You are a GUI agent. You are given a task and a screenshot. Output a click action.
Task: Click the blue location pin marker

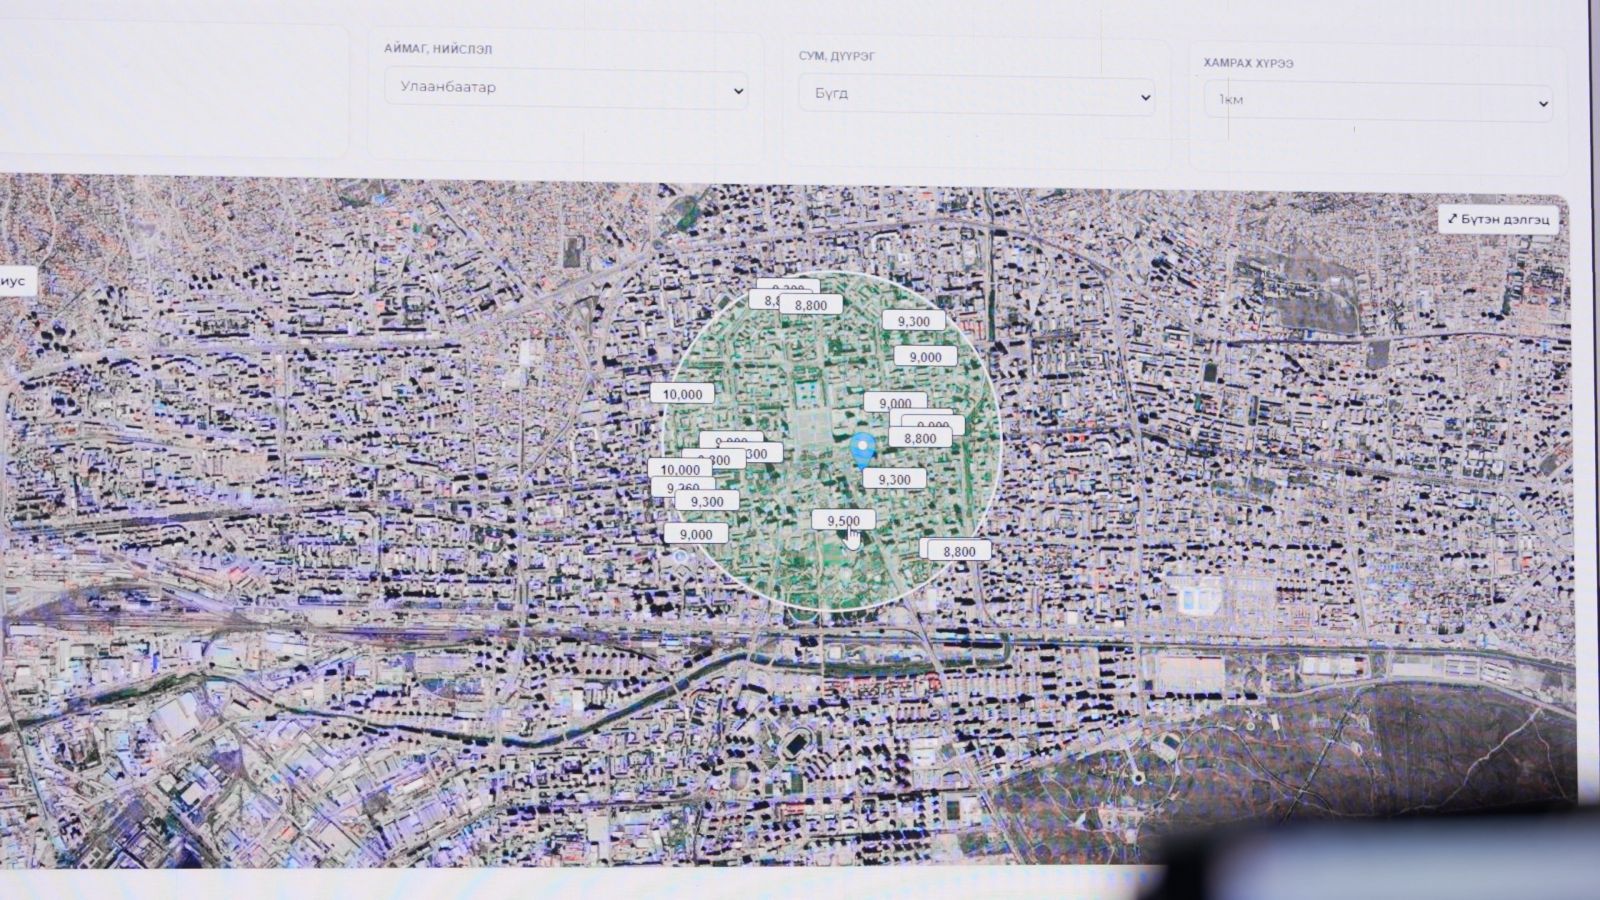(862, 448)
